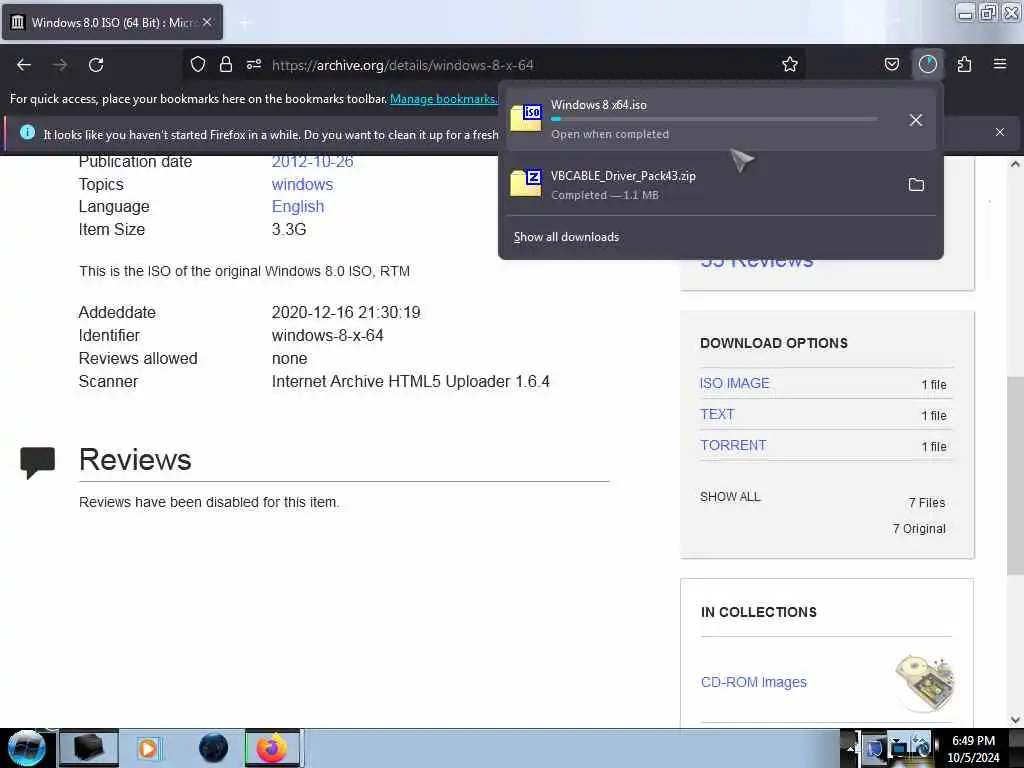Image resolution: width=1024 pixels, height=768 pixels.
Task: Download the TORRENT option
Action: click(x=733, y=445)
